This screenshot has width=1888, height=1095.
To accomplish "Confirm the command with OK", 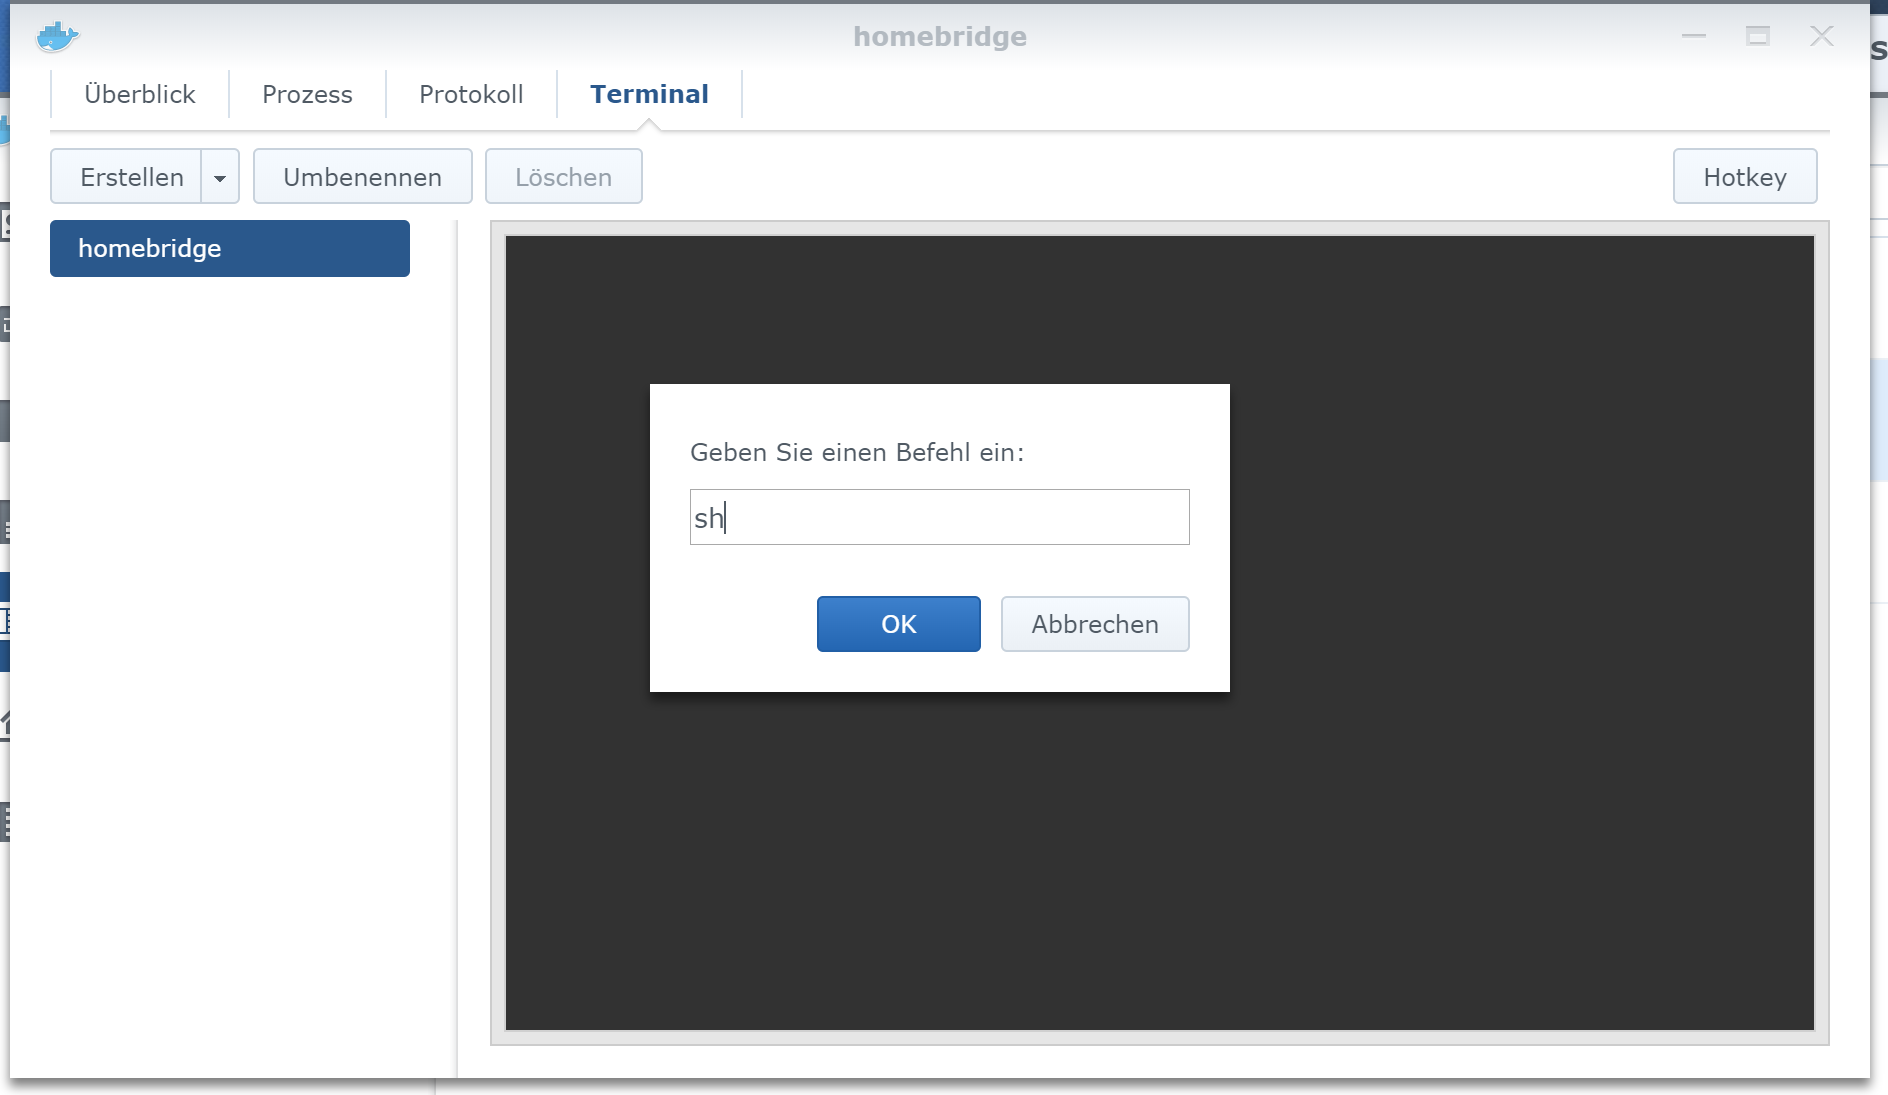I will (898, 624).
